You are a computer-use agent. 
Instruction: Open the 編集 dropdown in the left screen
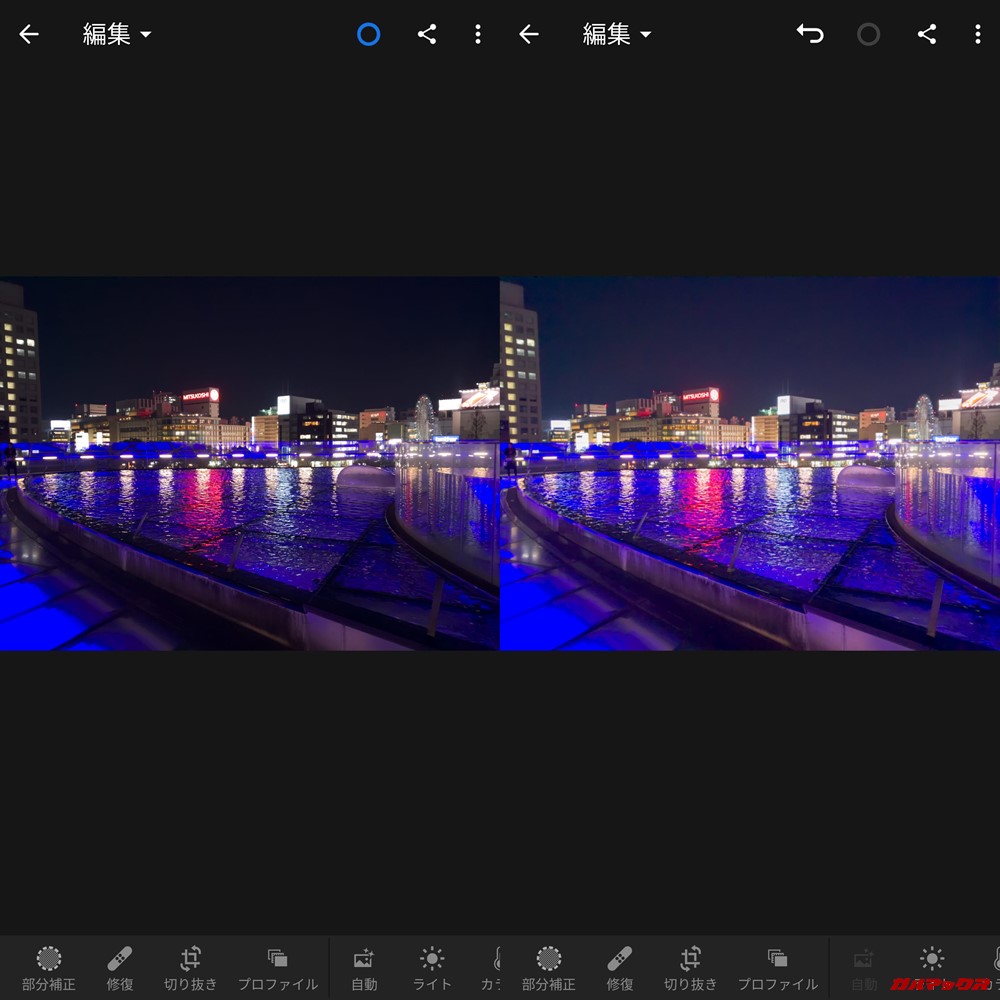(x=116, y=34)
